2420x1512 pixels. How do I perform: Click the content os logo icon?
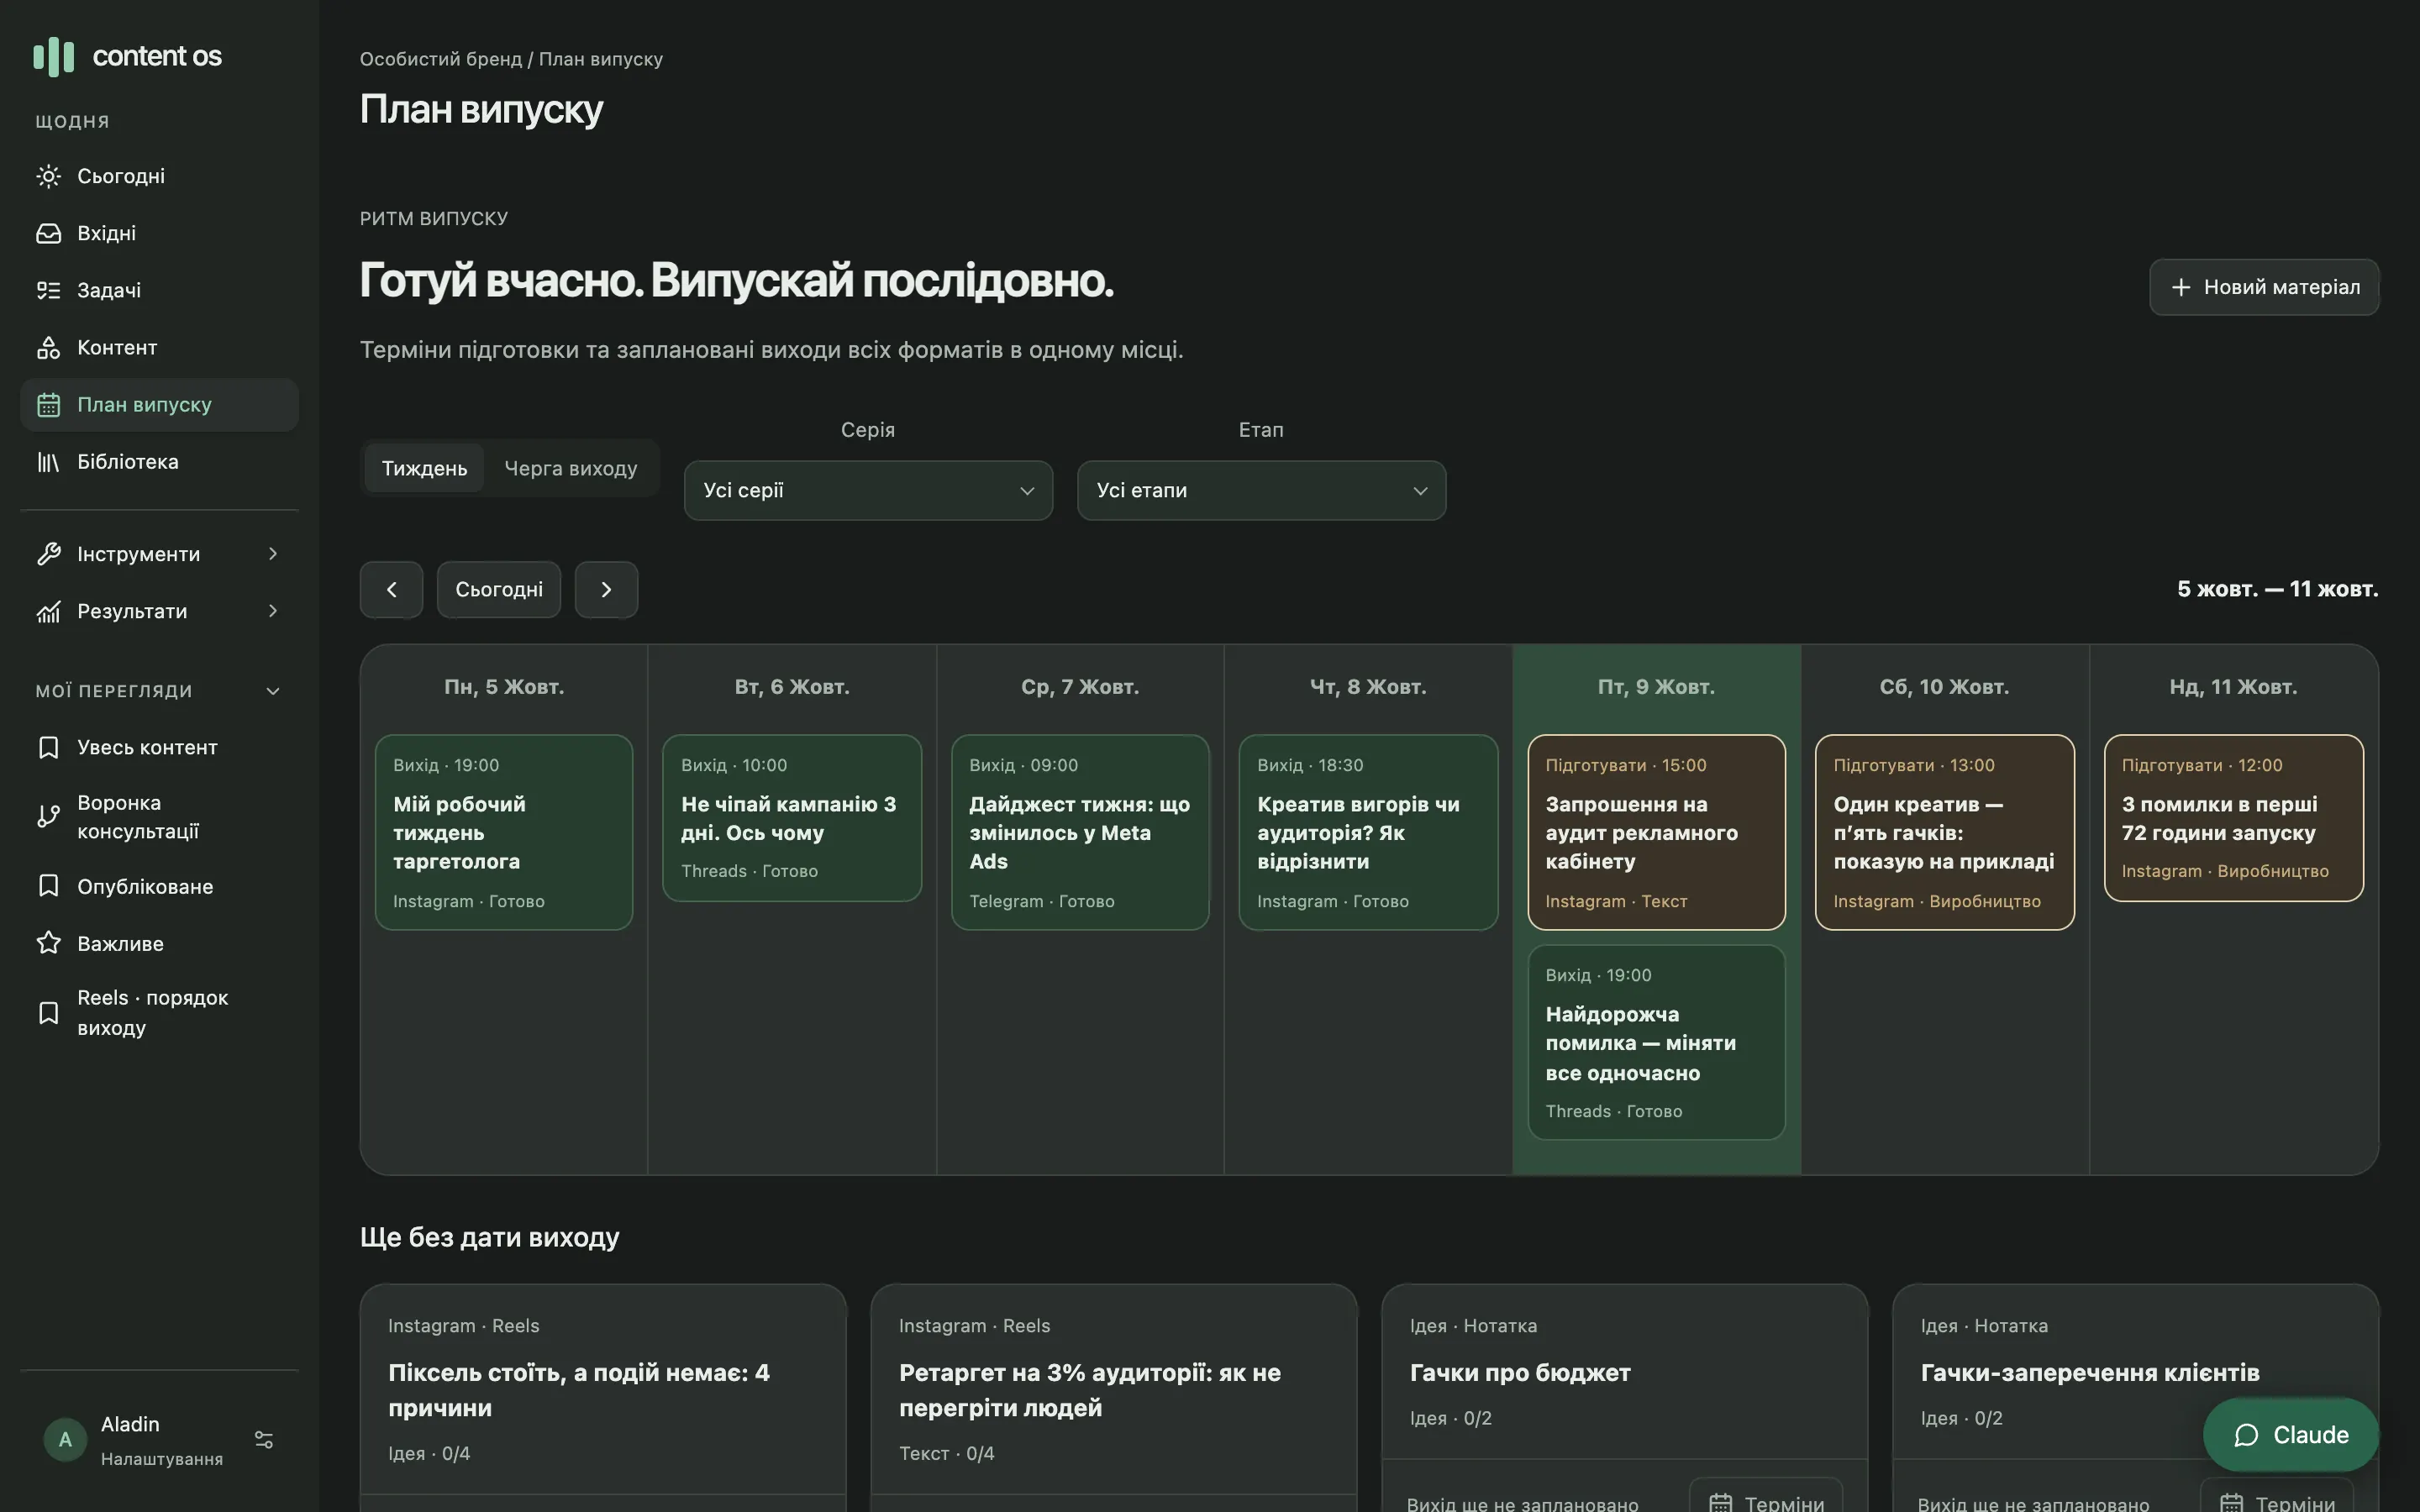point(54,56)
